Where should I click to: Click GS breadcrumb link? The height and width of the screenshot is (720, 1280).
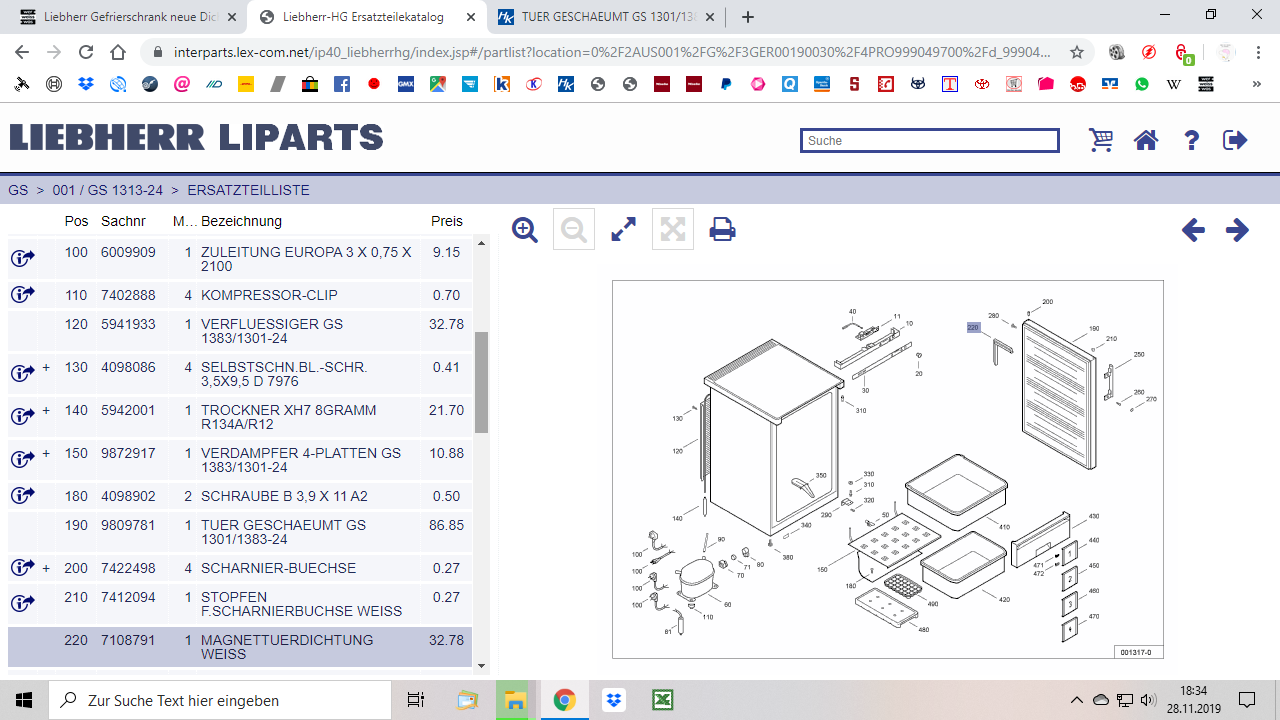point(18,190)
